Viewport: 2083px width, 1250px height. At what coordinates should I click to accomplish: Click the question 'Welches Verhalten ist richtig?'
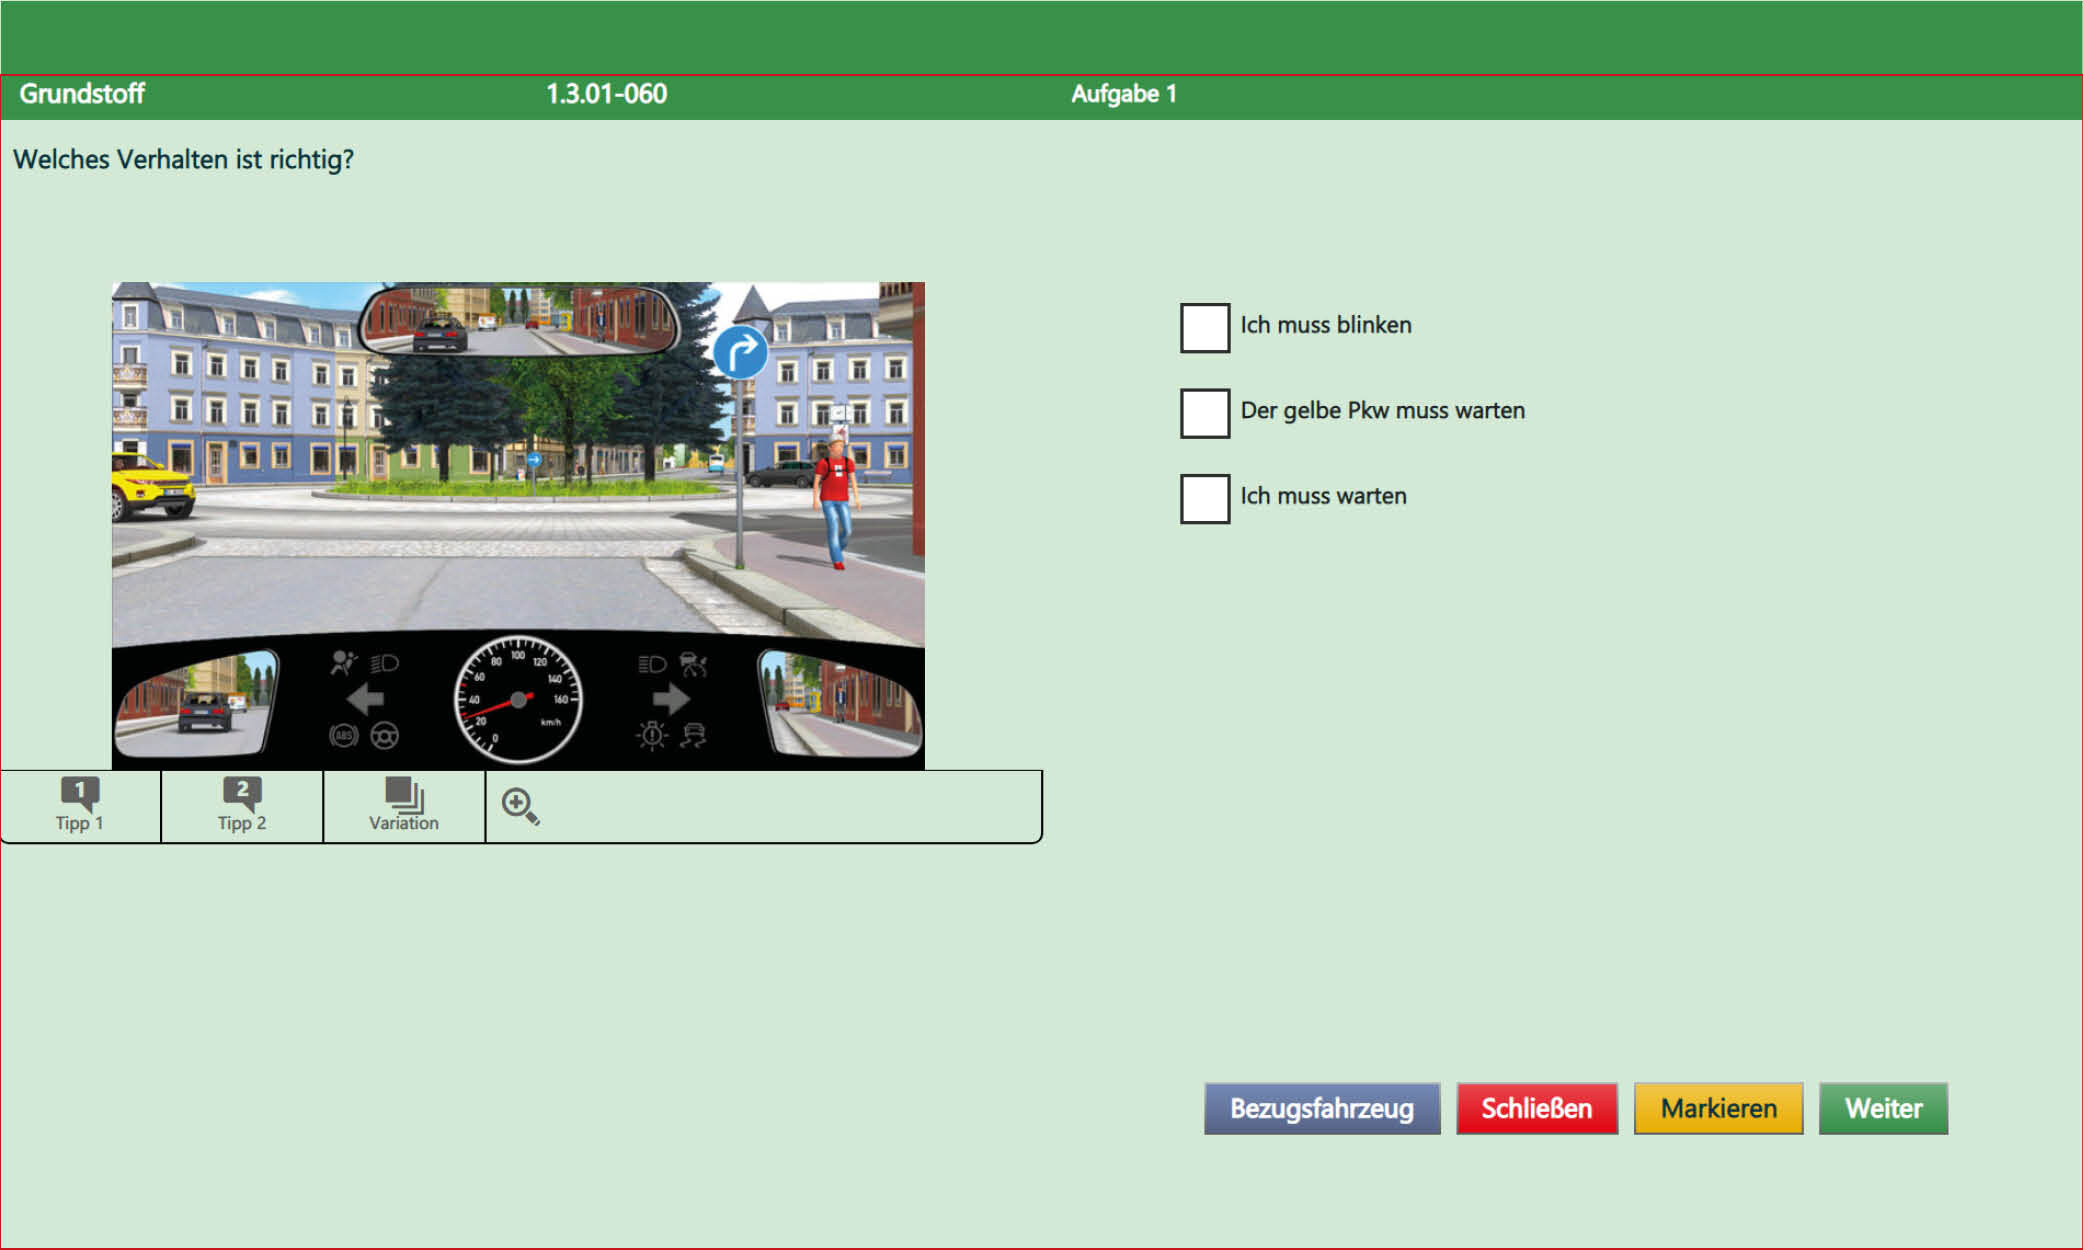pos(184,160)
